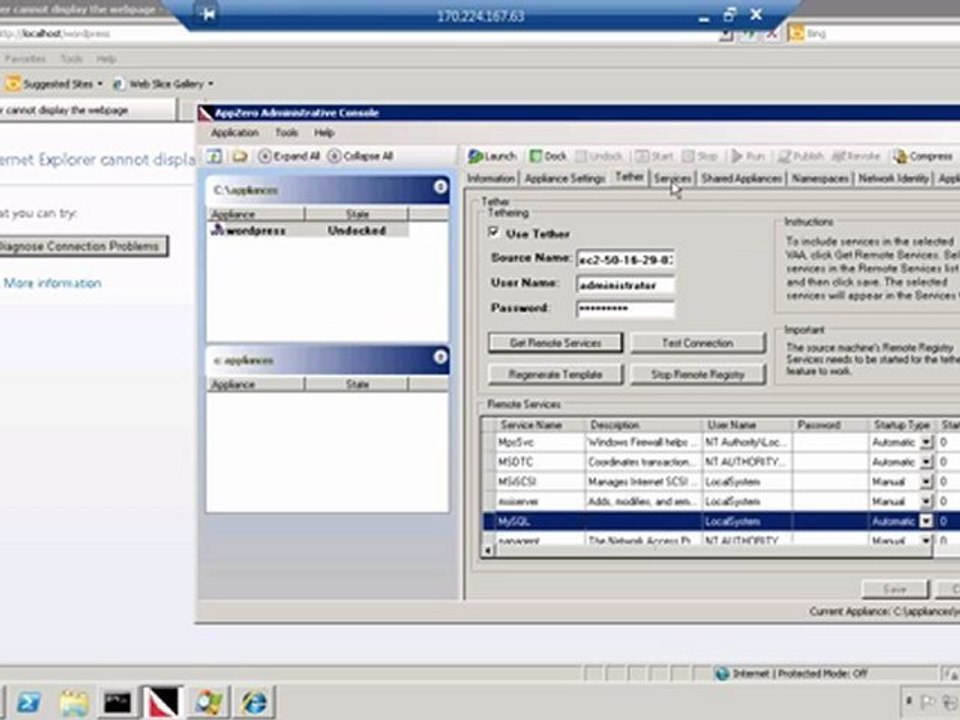Click the Remote Services left scroll arrow
This screenshot has height=720, width=960.
pyautogui.click(x=488, y=550)
